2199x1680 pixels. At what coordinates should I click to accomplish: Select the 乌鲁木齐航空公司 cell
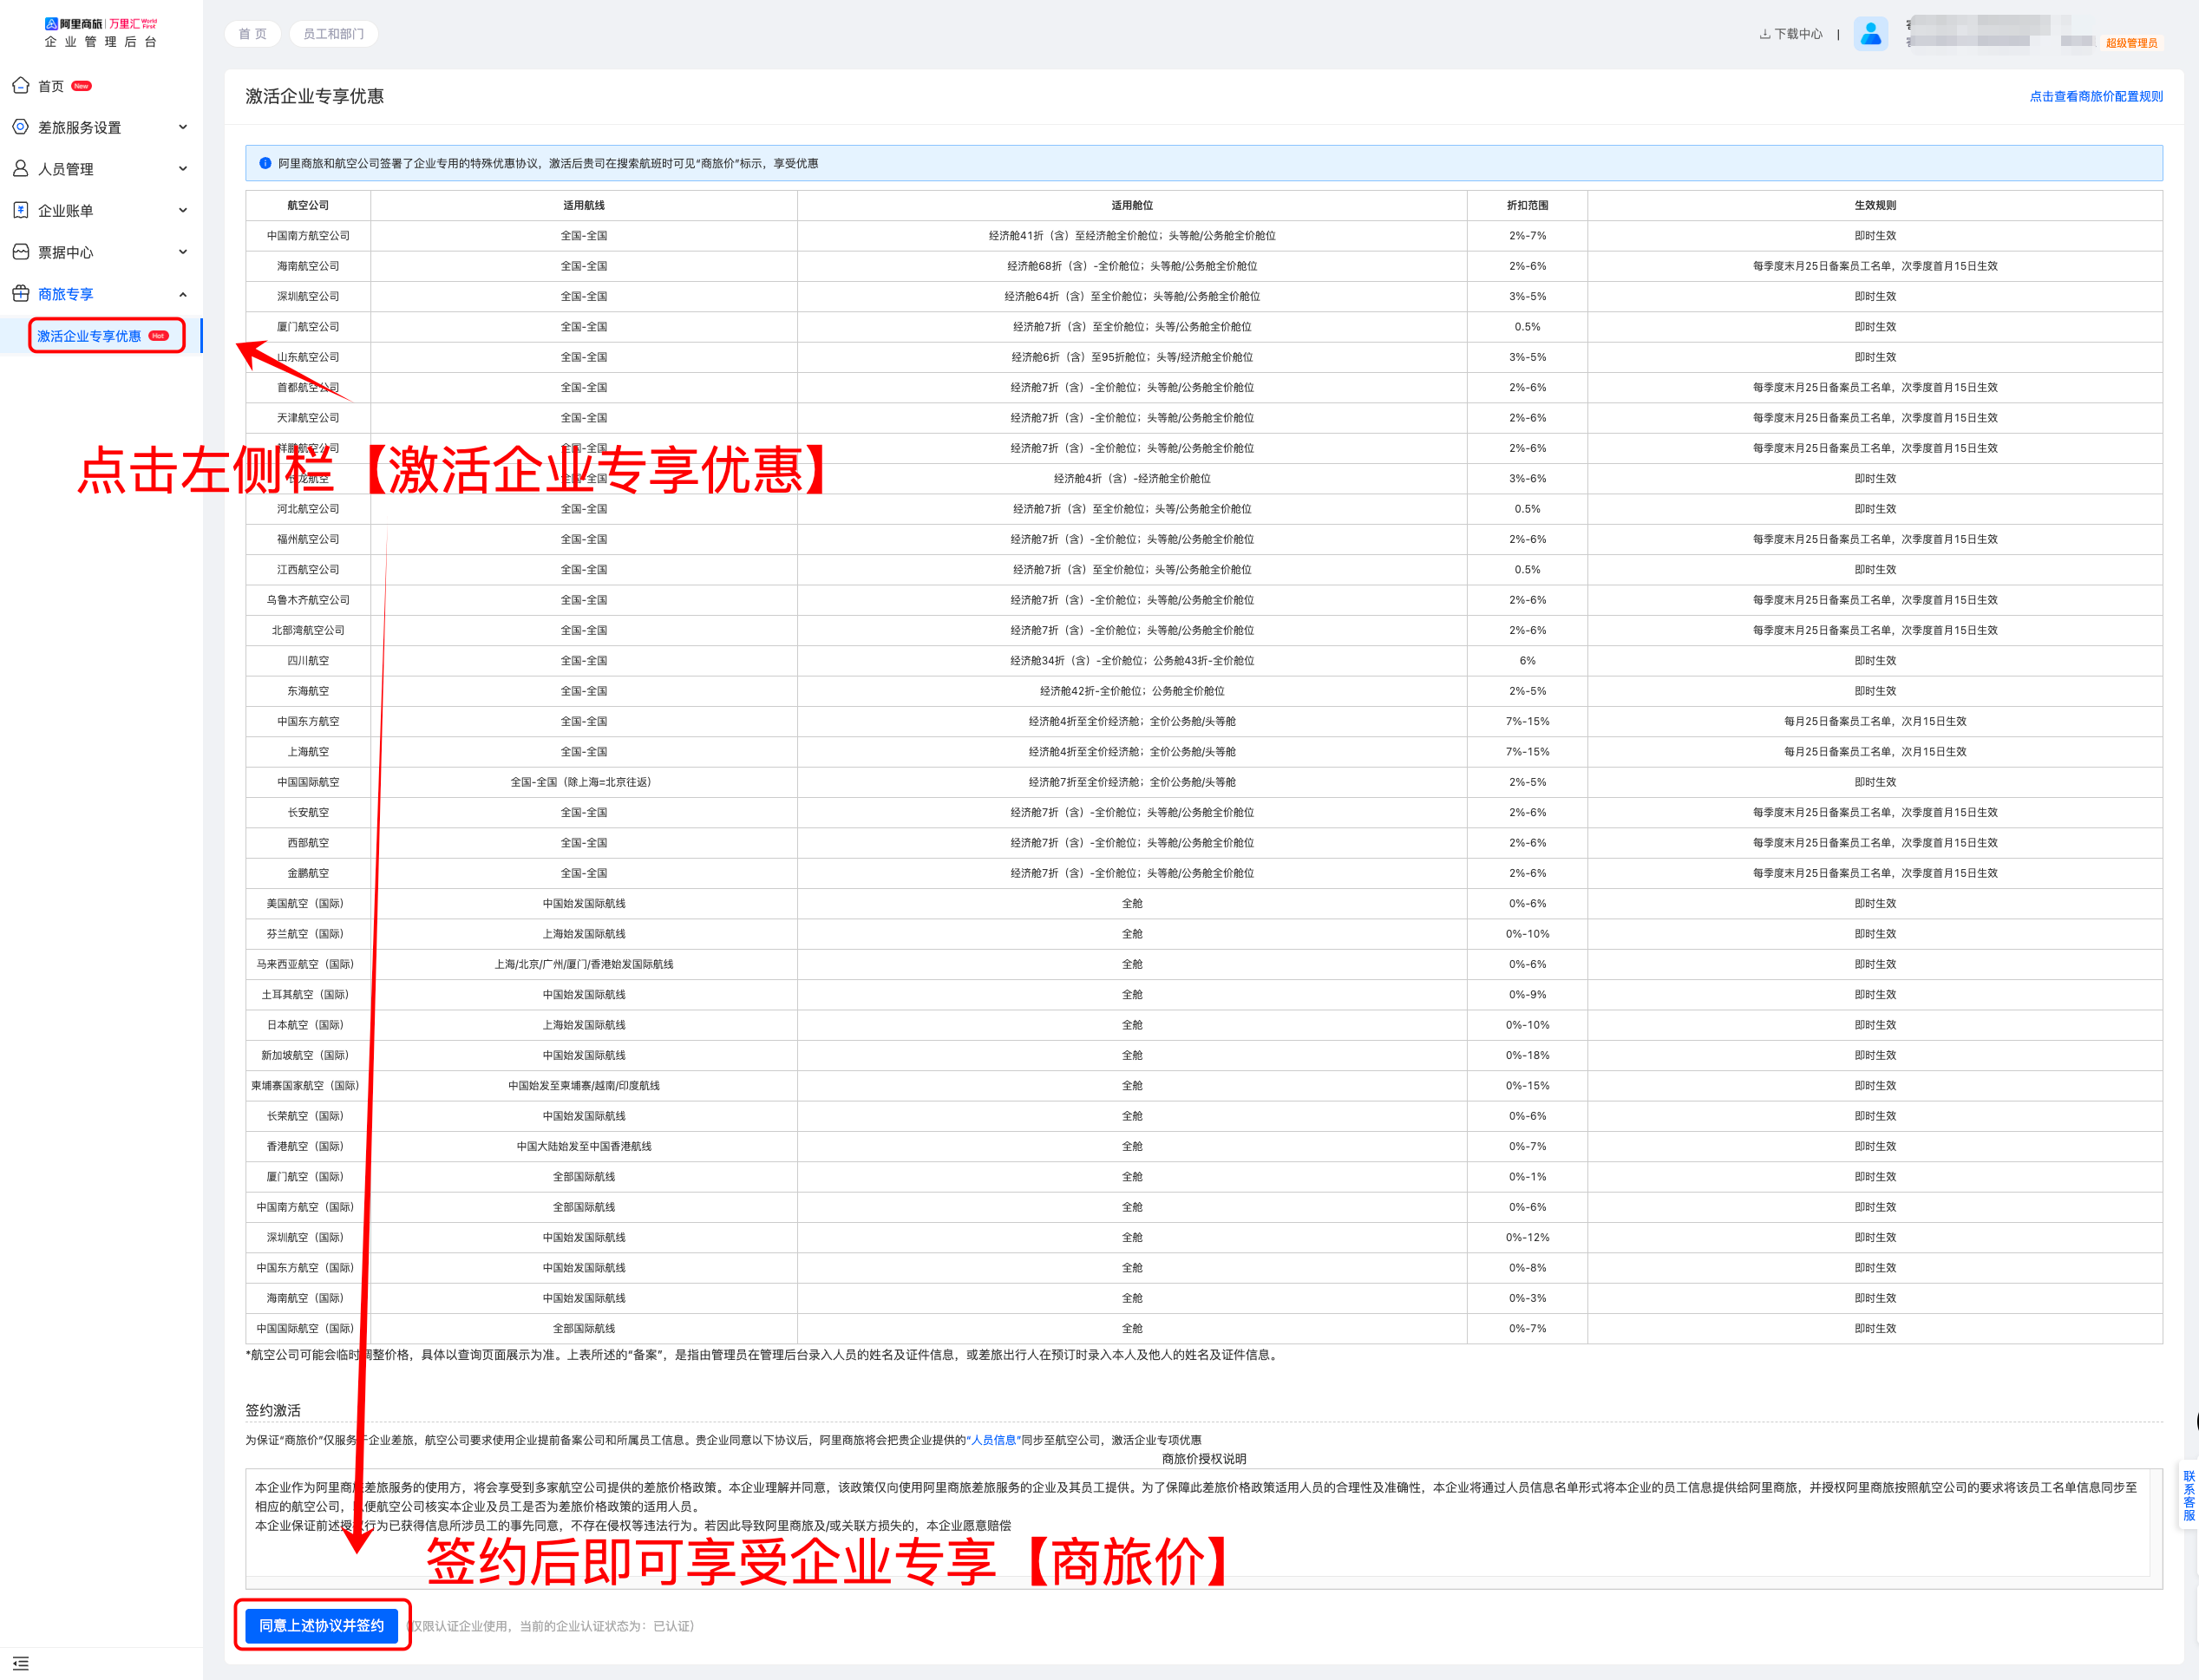pyautogui.click(x=308, y=600)
